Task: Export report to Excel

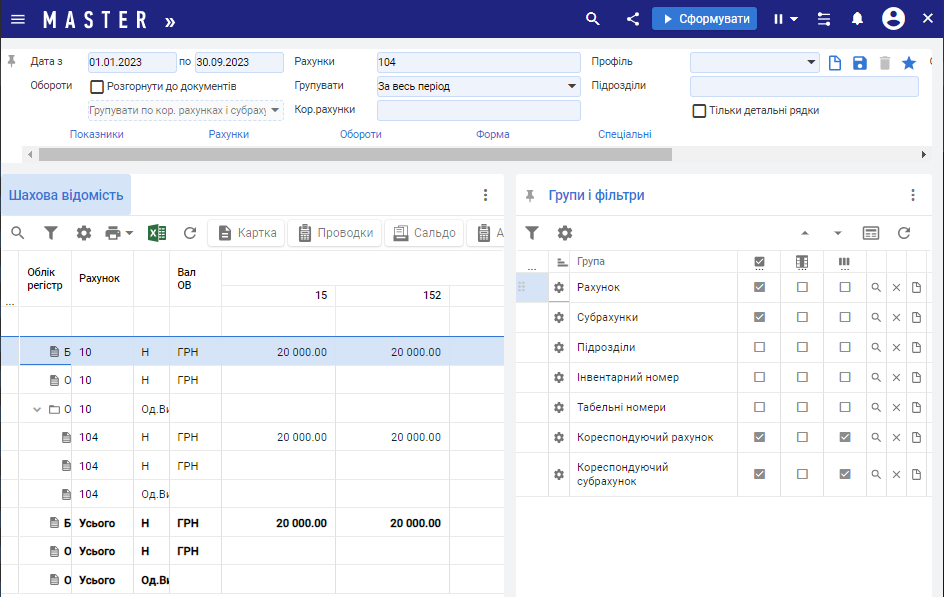Action: [157, 233]
